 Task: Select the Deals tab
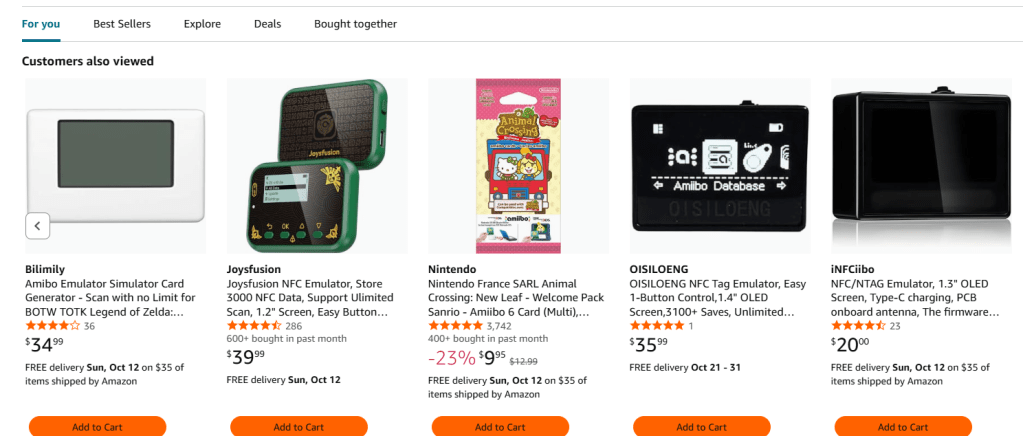pyautogui.click(x=267, y=24)
